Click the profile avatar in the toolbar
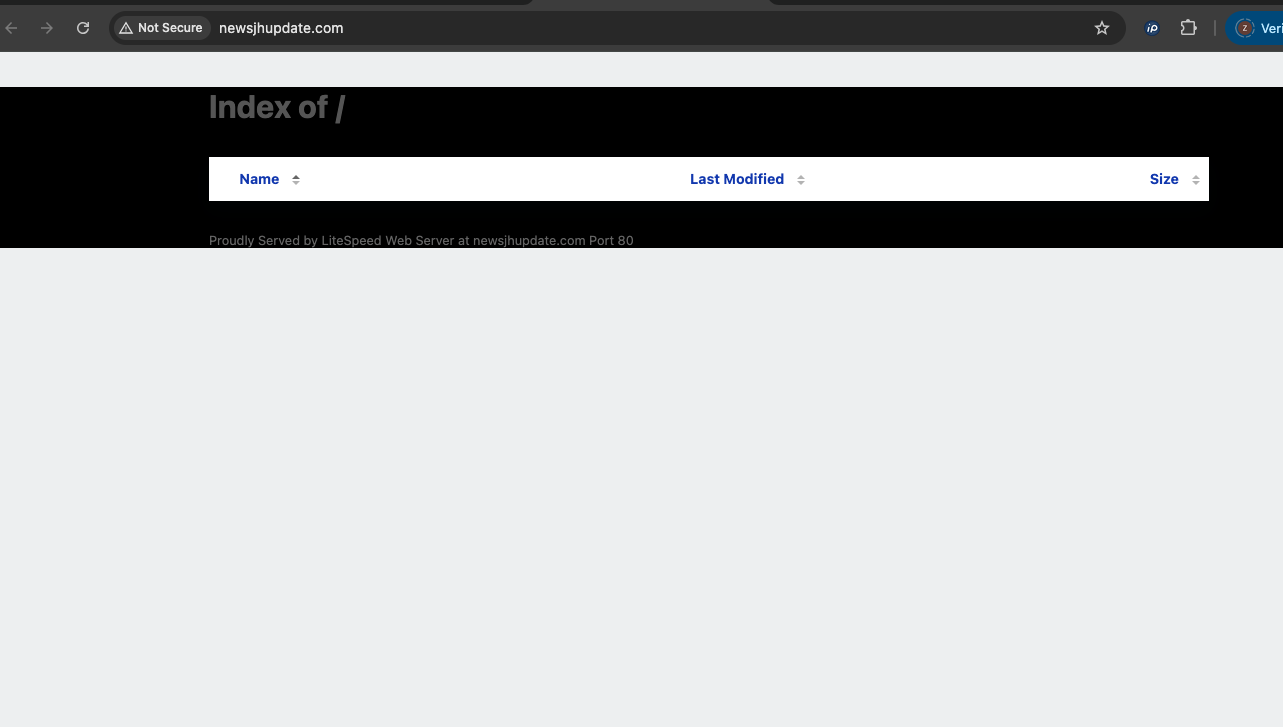This screenshot has width=1283, height=727. (x=1245, y=28)
